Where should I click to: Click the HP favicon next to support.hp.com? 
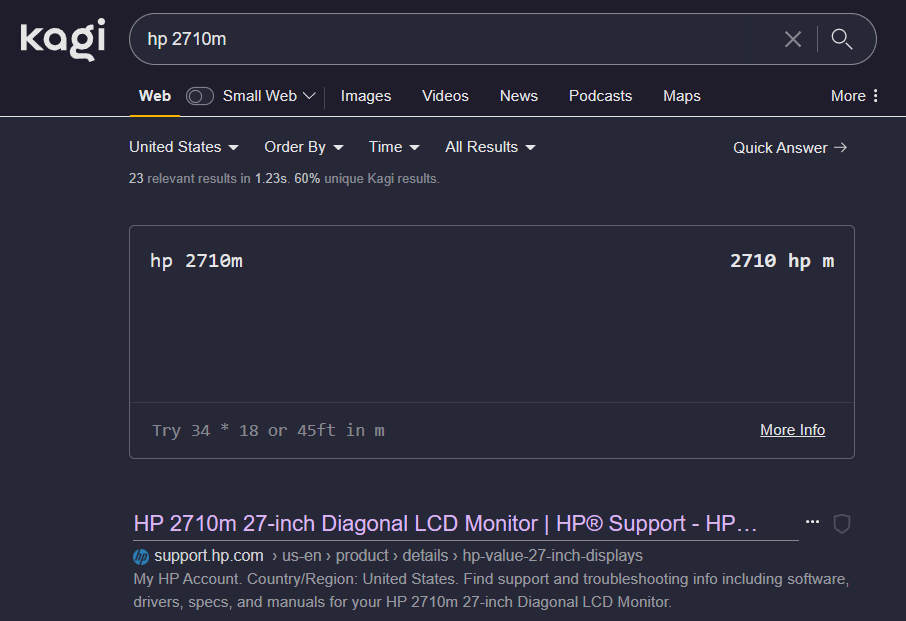pyautogui.click(x=141, y=556)
